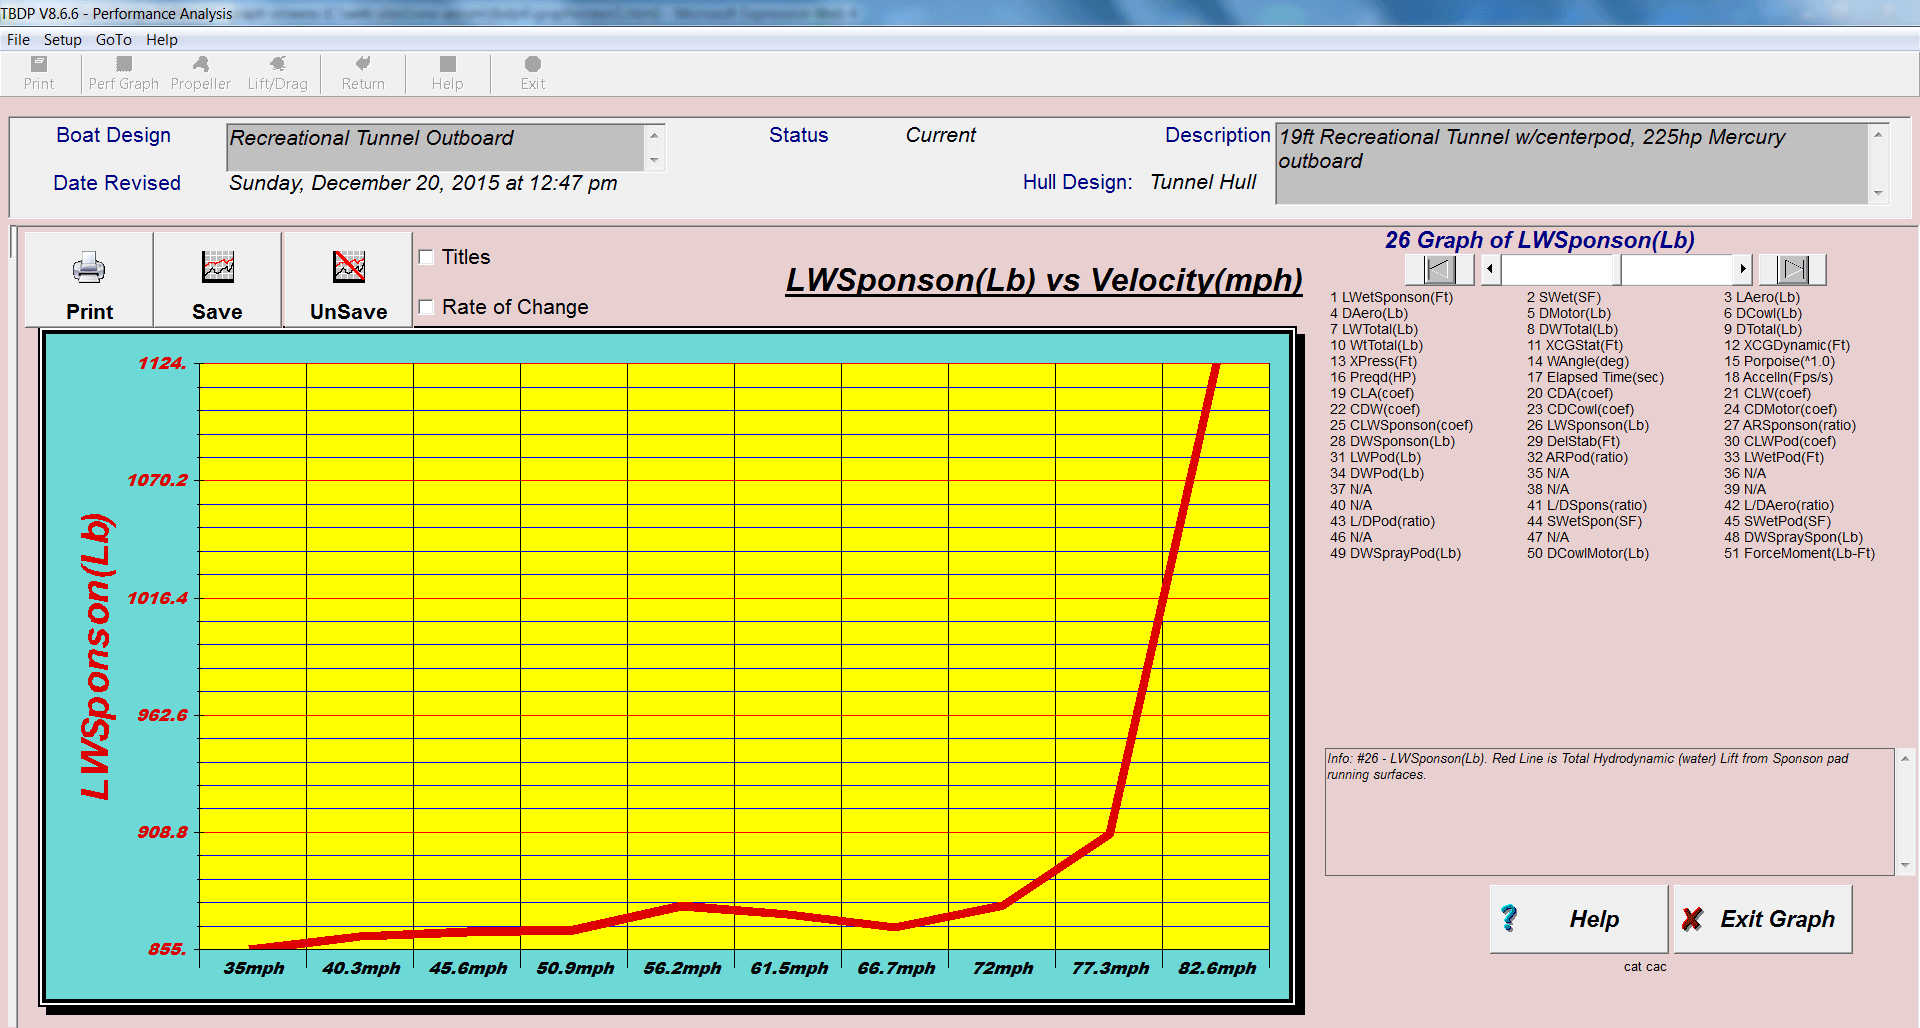
Task: Select graph 42 L/DAero(ratio)
Action: (1778, 505)
